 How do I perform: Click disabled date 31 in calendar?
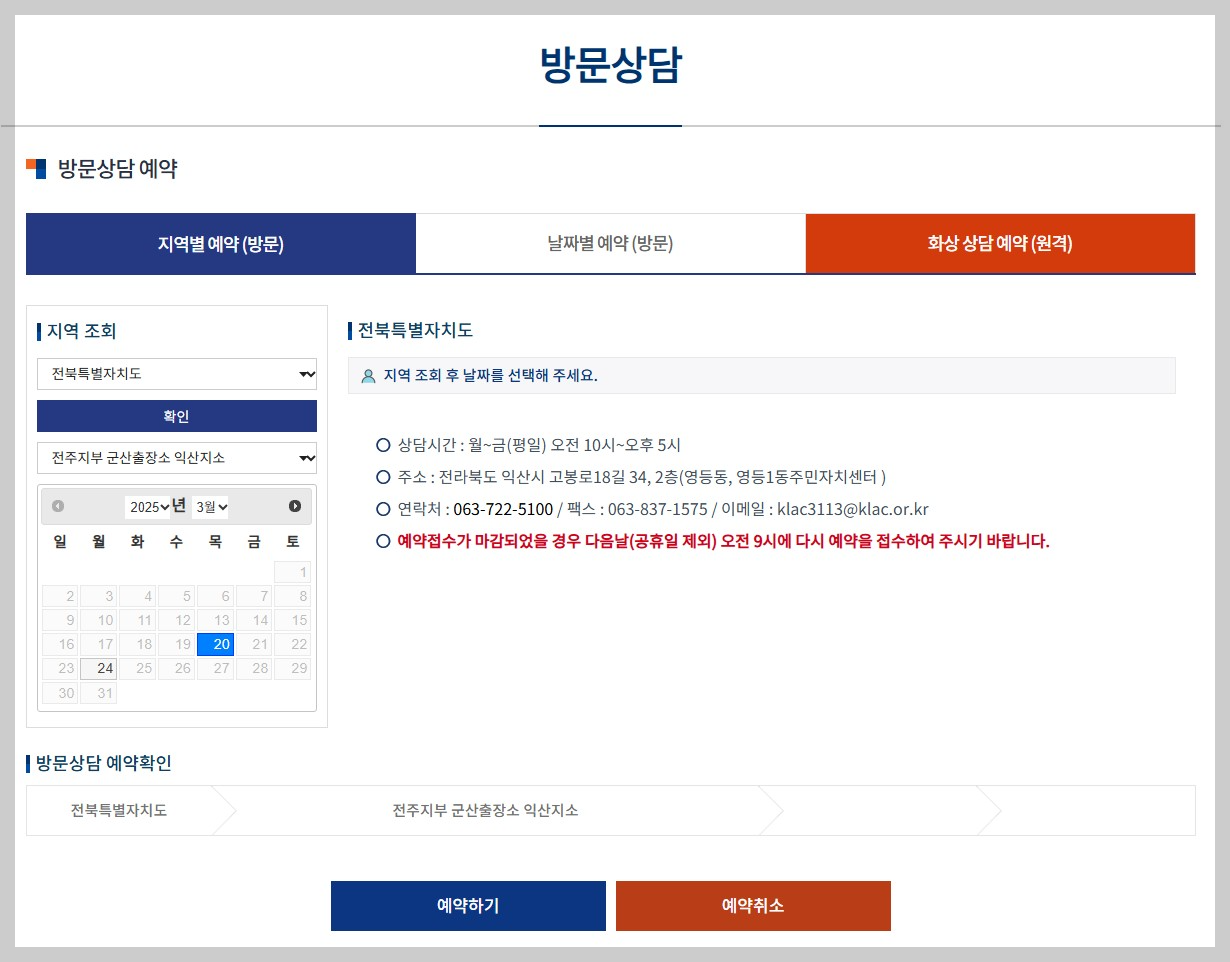click(x=98, y=692)
